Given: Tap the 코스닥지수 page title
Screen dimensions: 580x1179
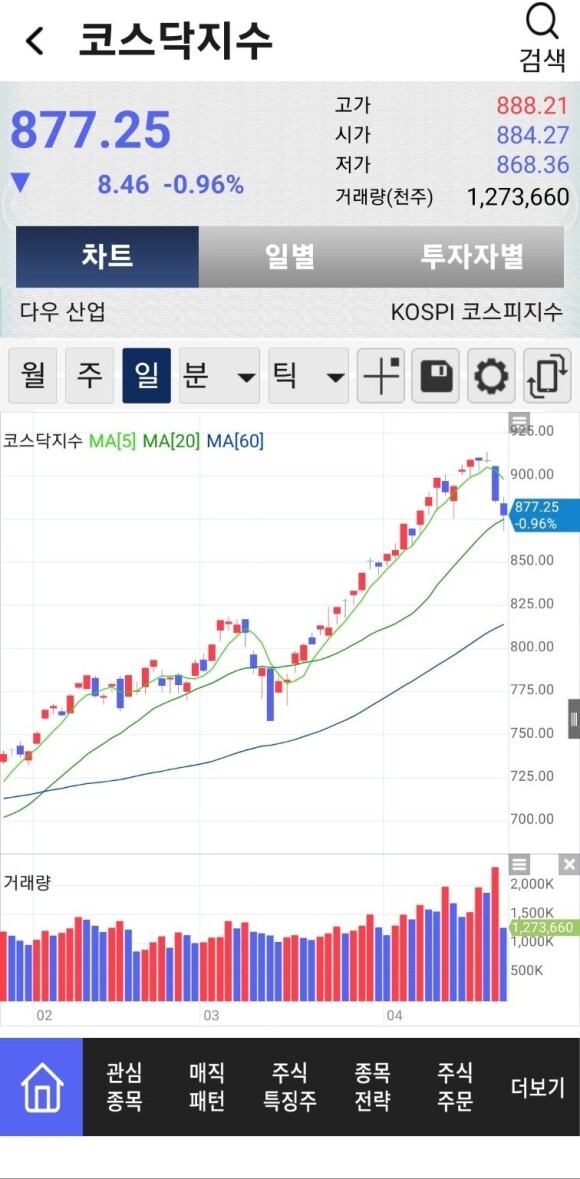Looking at the screenshot, I should (175, 41).
